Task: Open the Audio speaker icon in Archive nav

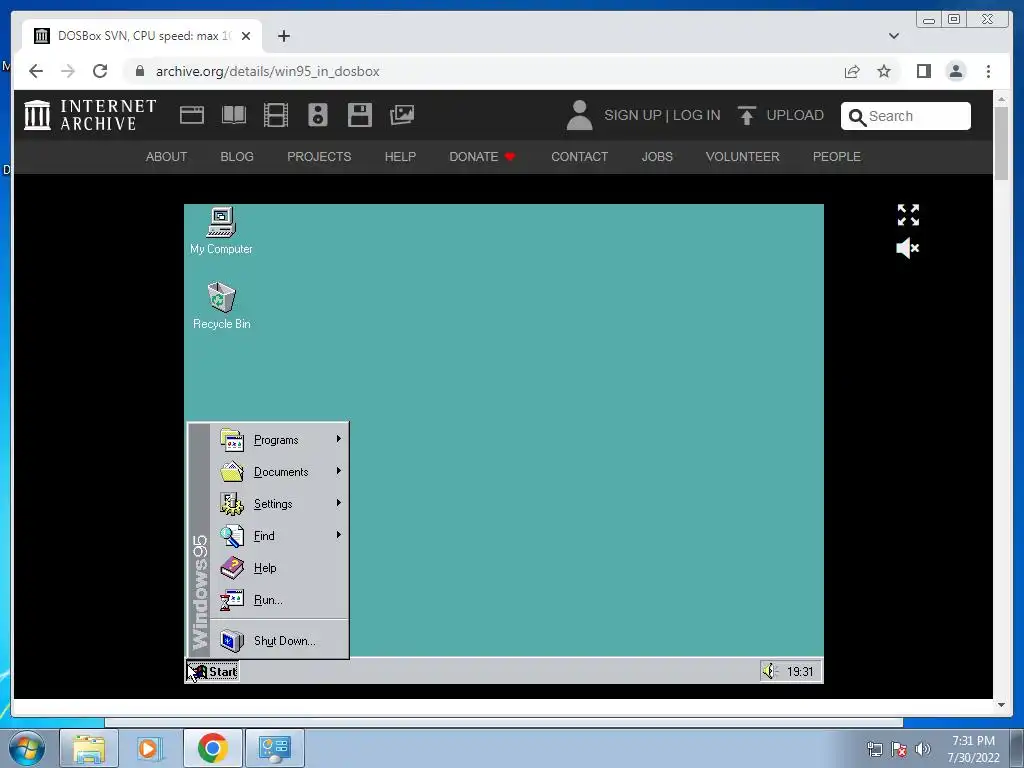Action: click(x=318, y=115)
